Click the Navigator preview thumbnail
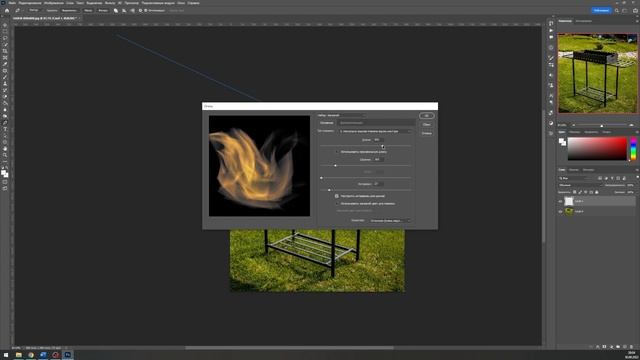The image size is (640, 360). [598, 73]
